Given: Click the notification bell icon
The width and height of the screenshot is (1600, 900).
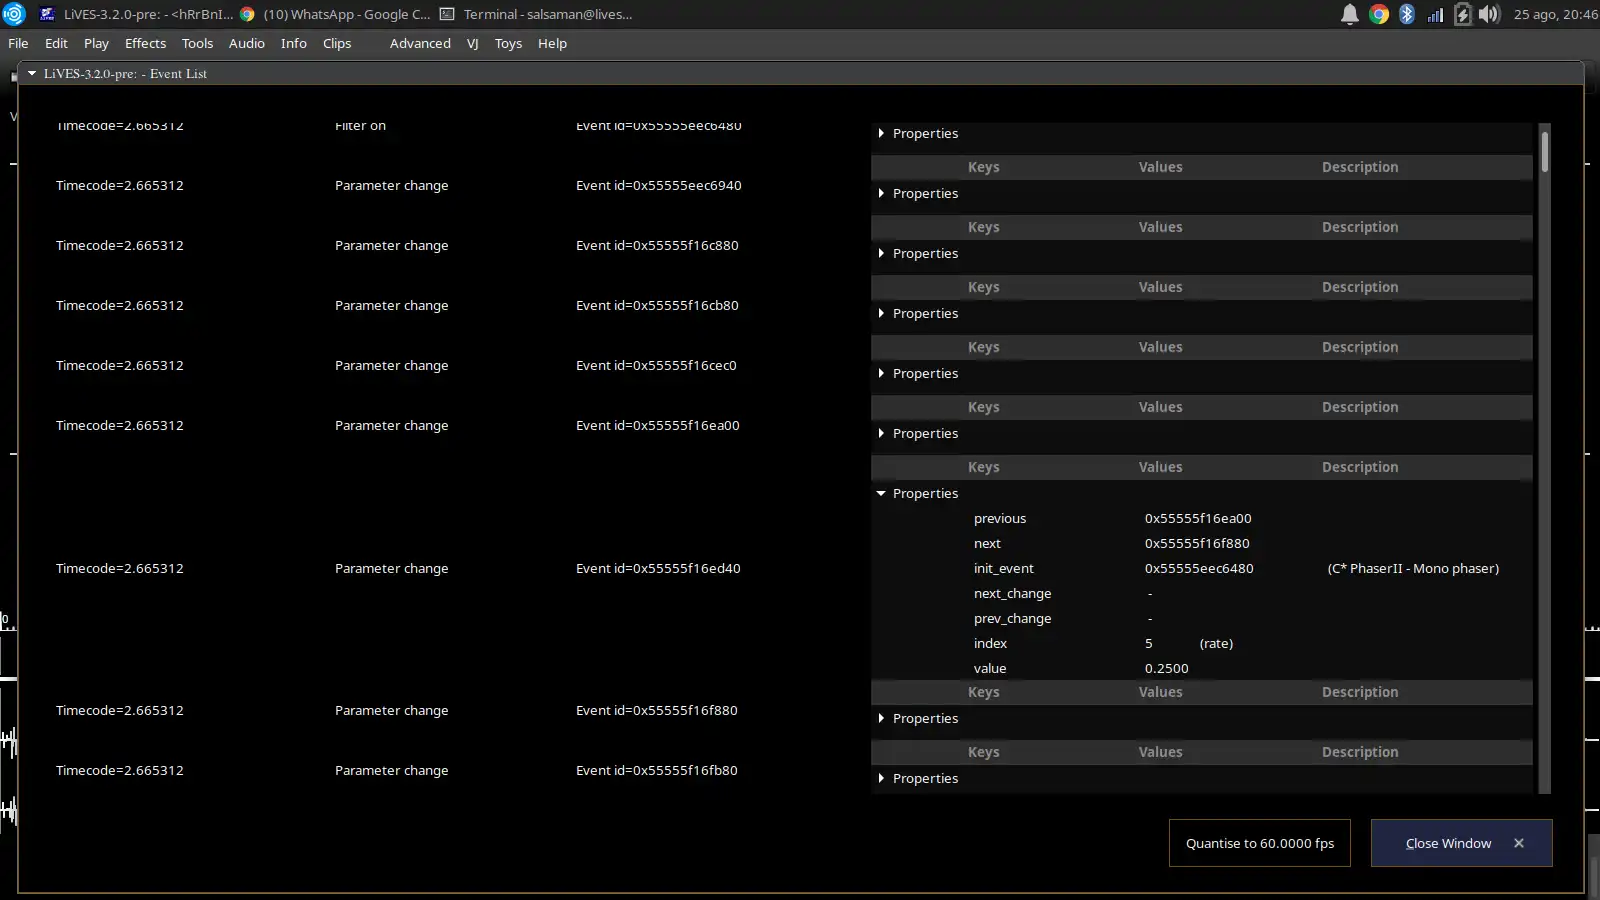Looking at the screenshot, I should (x=1349, y=14).
